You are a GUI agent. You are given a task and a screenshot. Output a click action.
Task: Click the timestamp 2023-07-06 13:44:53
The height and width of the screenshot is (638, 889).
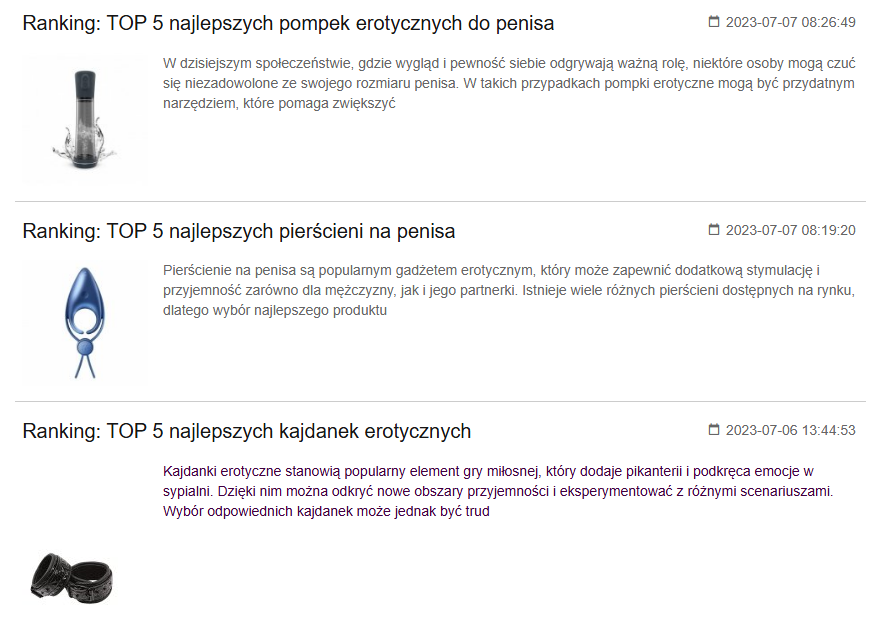790,430
